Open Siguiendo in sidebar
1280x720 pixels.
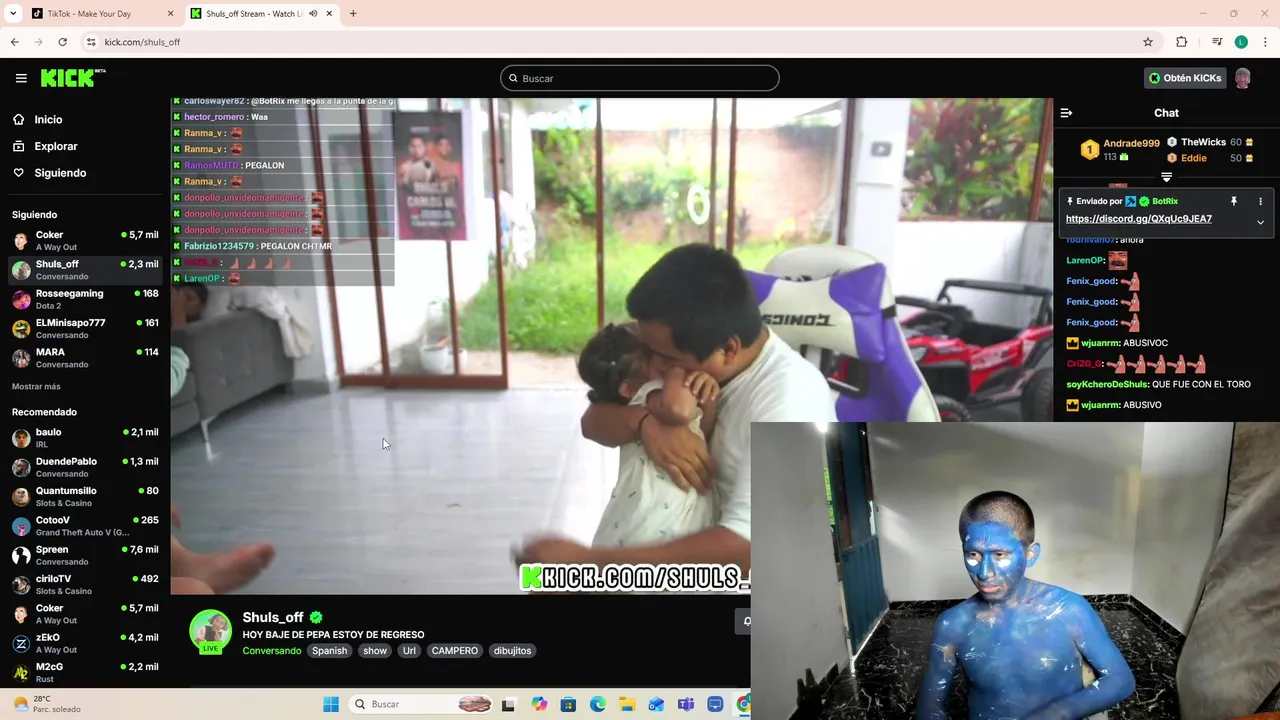[x=60, y=173]
